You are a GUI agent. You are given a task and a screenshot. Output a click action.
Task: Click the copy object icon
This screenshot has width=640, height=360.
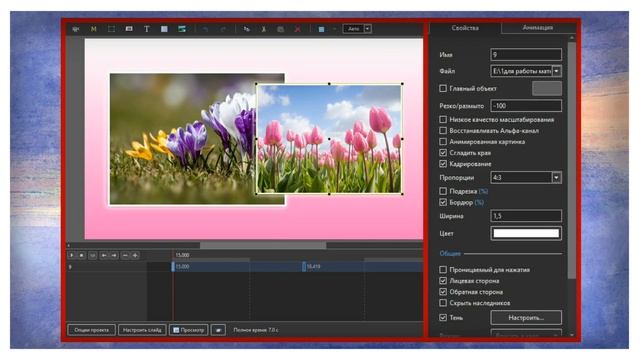[x=246, y=29]
